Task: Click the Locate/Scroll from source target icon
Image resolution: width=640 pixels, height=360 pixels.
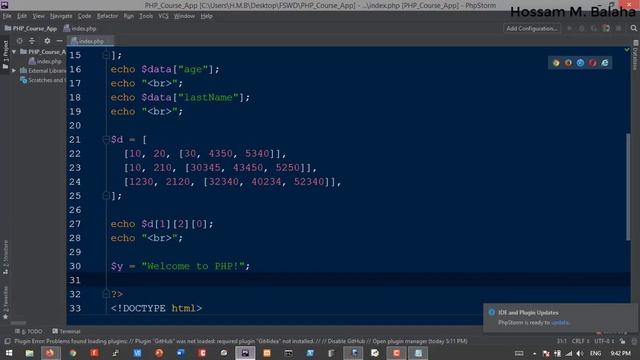Action: [x=19, y=41]
